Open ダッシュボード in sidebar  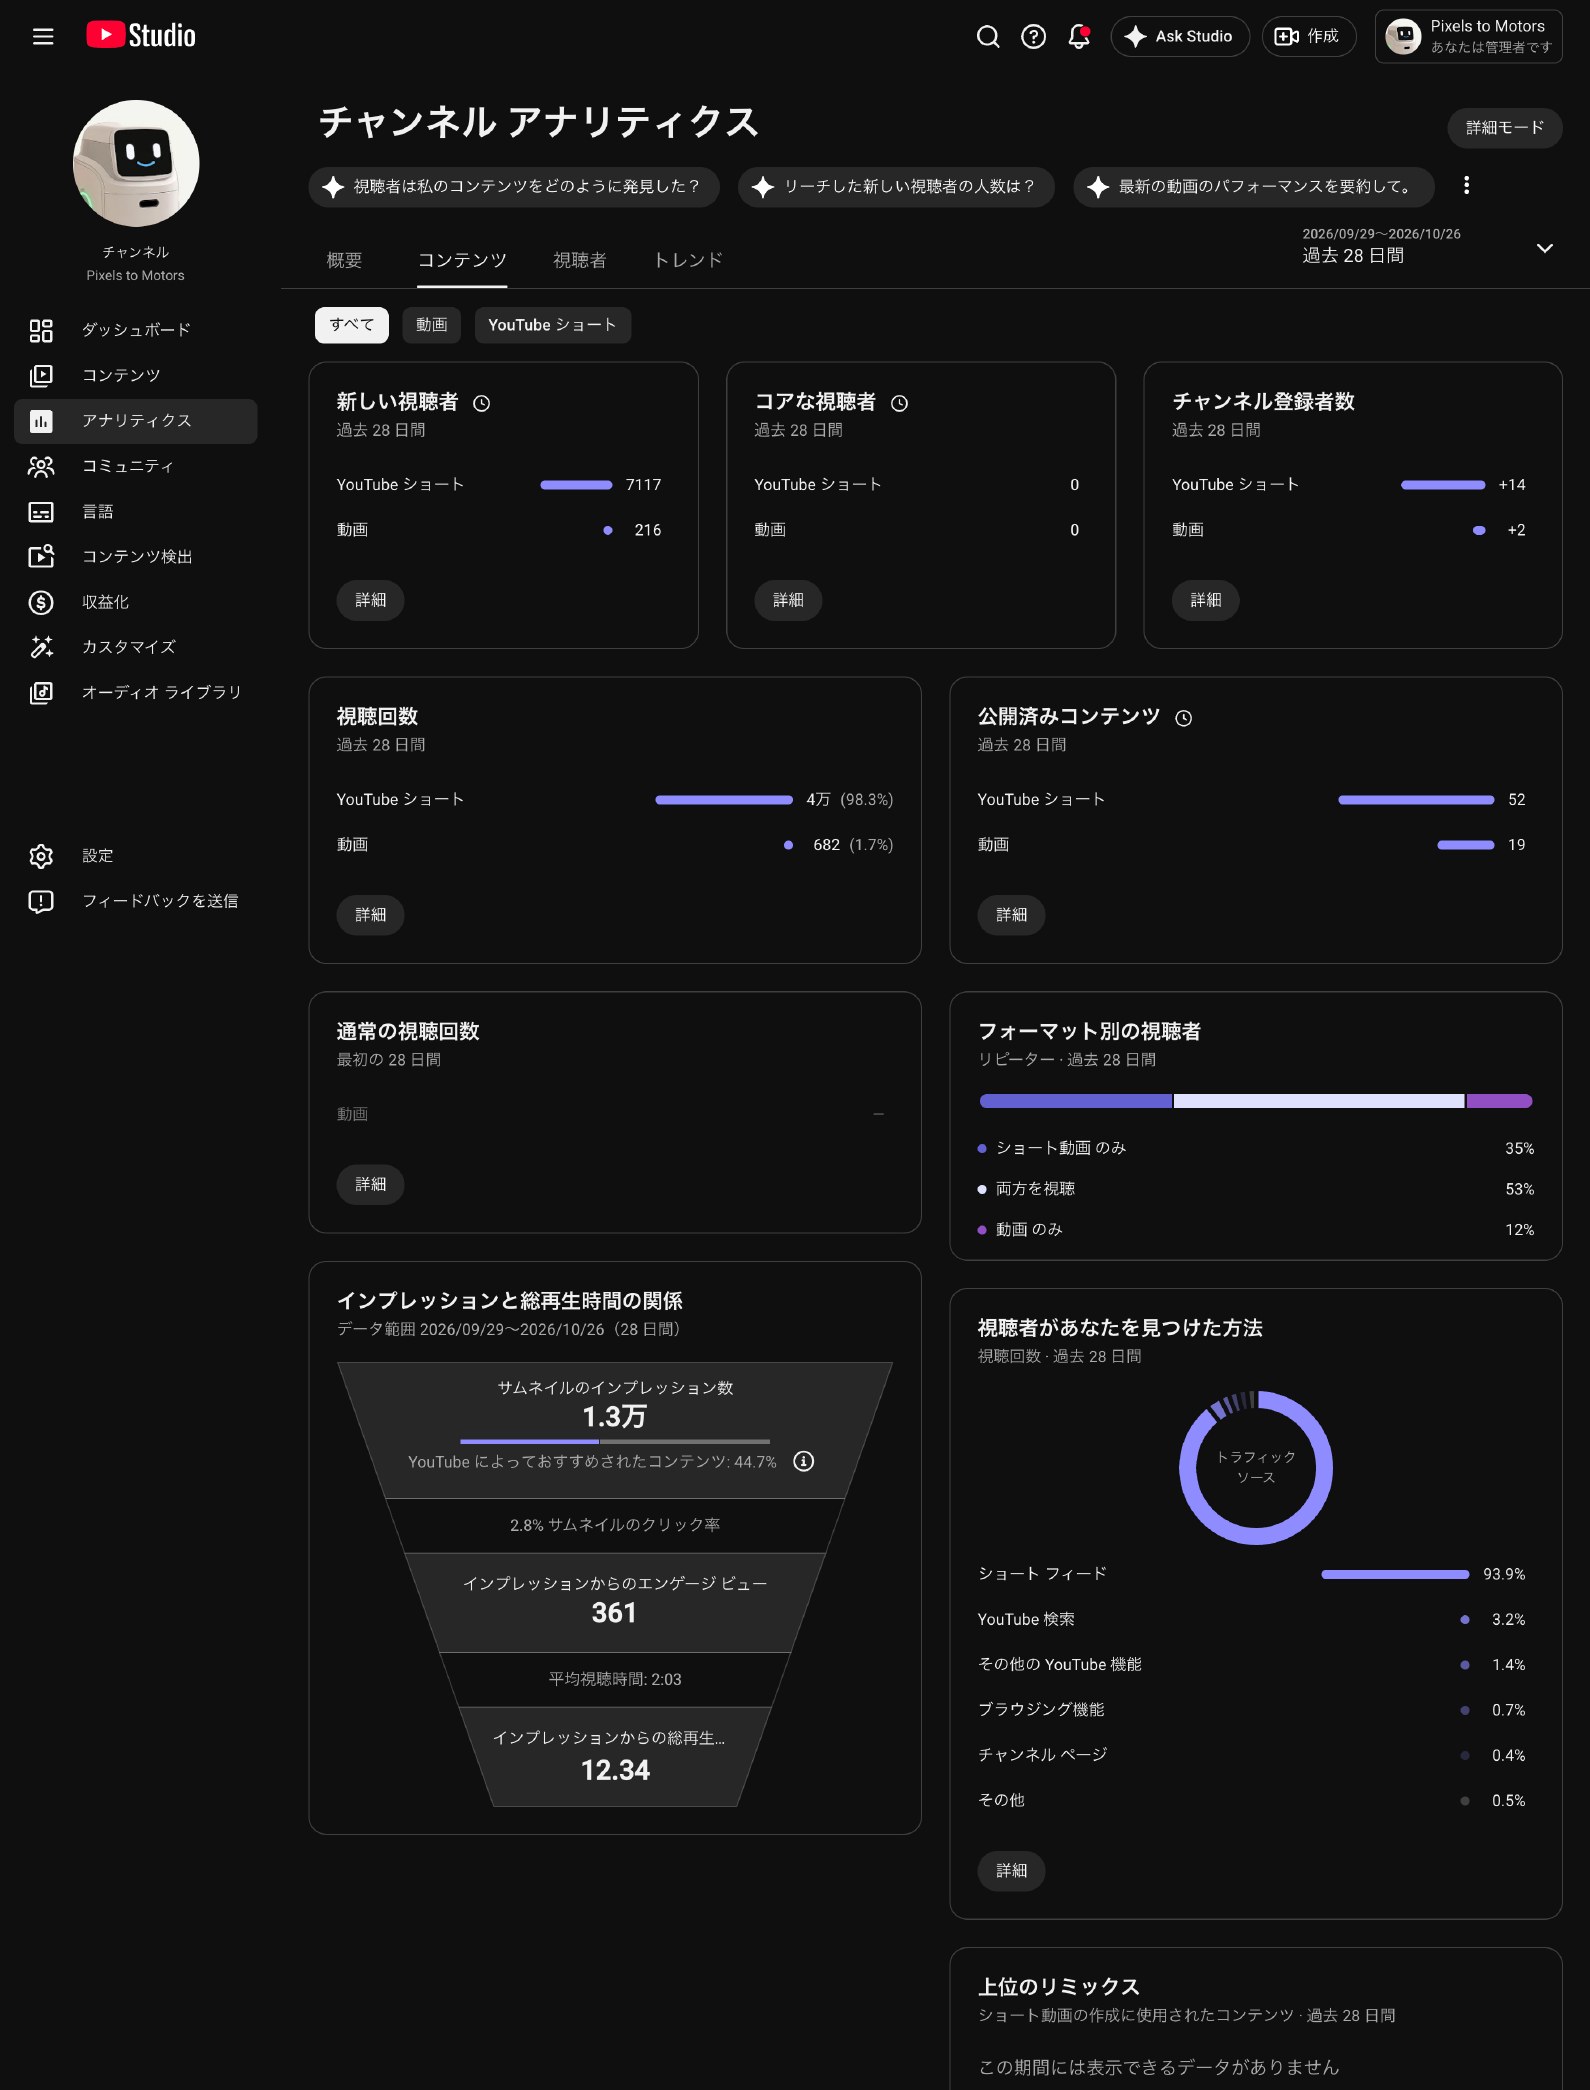136,330
